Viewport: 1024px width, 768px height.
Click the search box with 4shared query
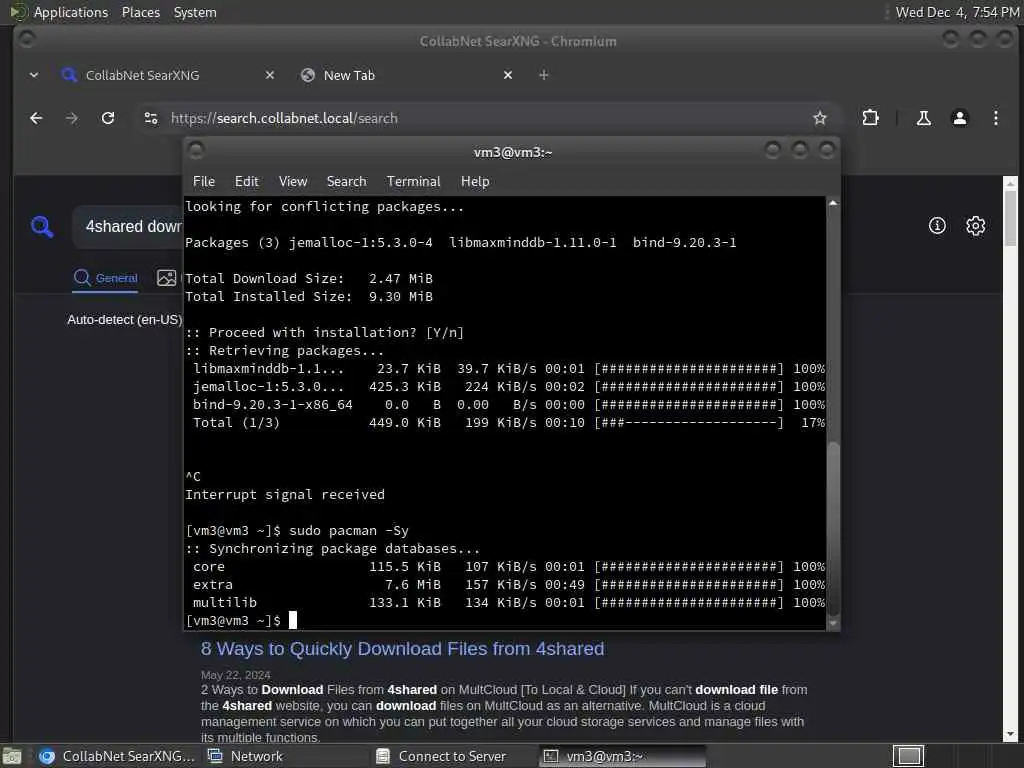click(x=128, y=226)
